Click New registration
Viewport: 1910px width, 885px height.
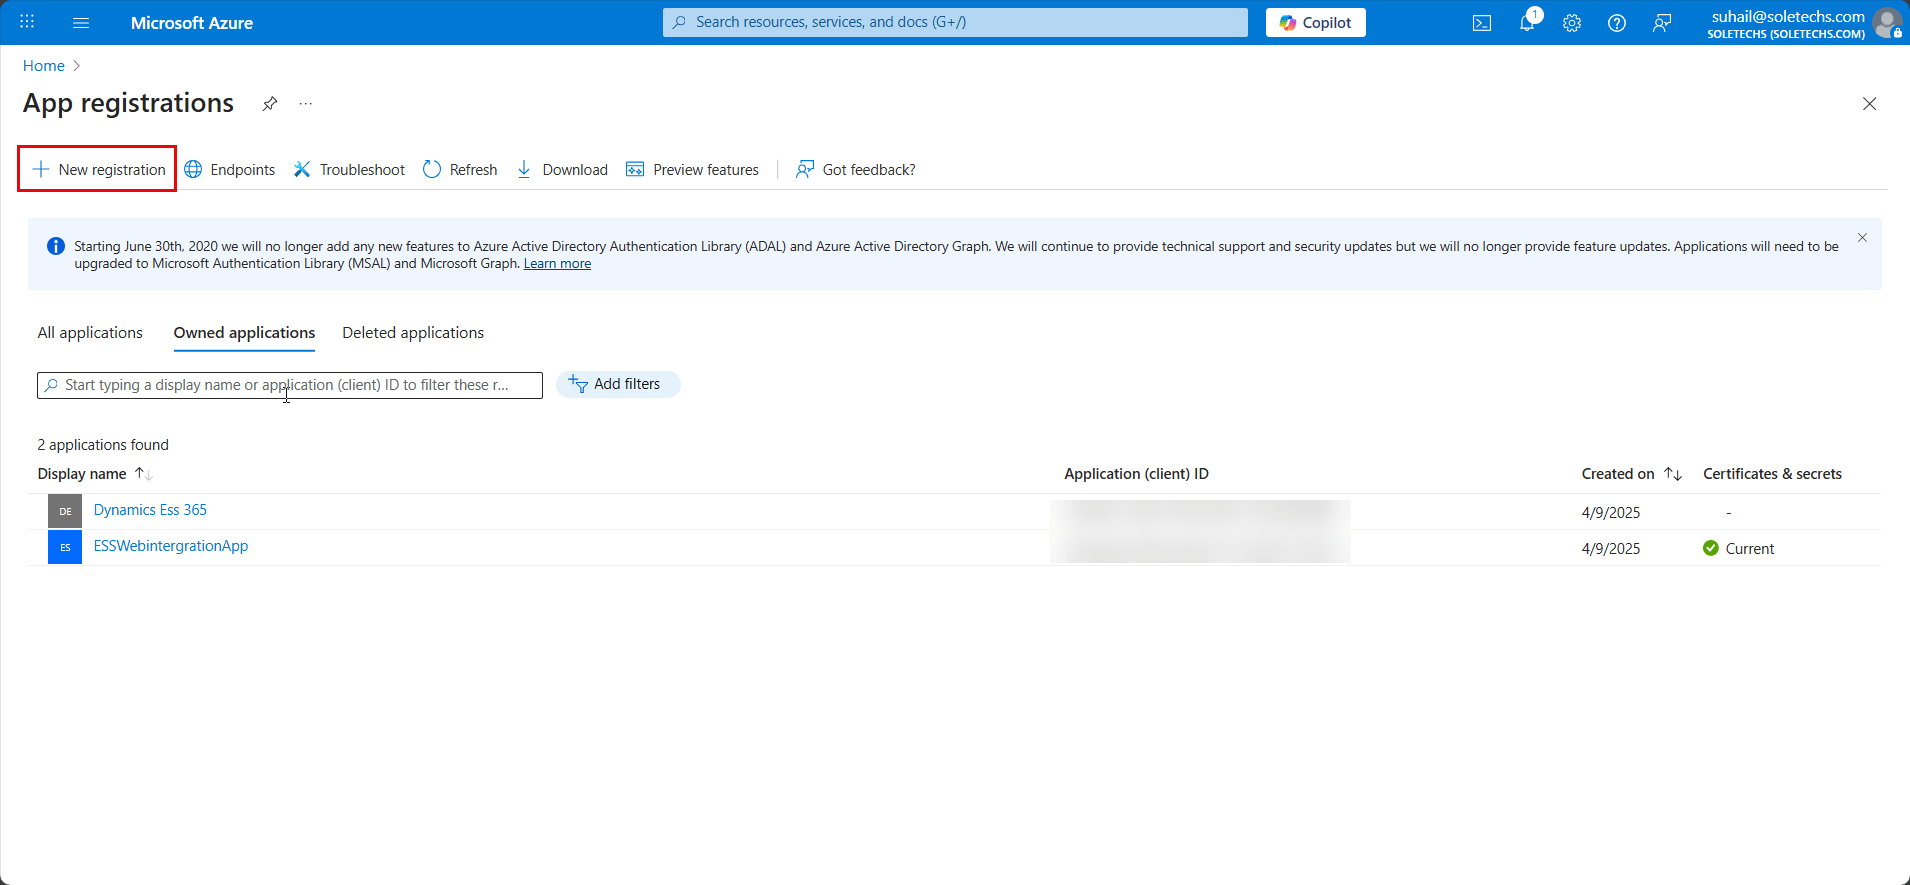tap(98, 169)
